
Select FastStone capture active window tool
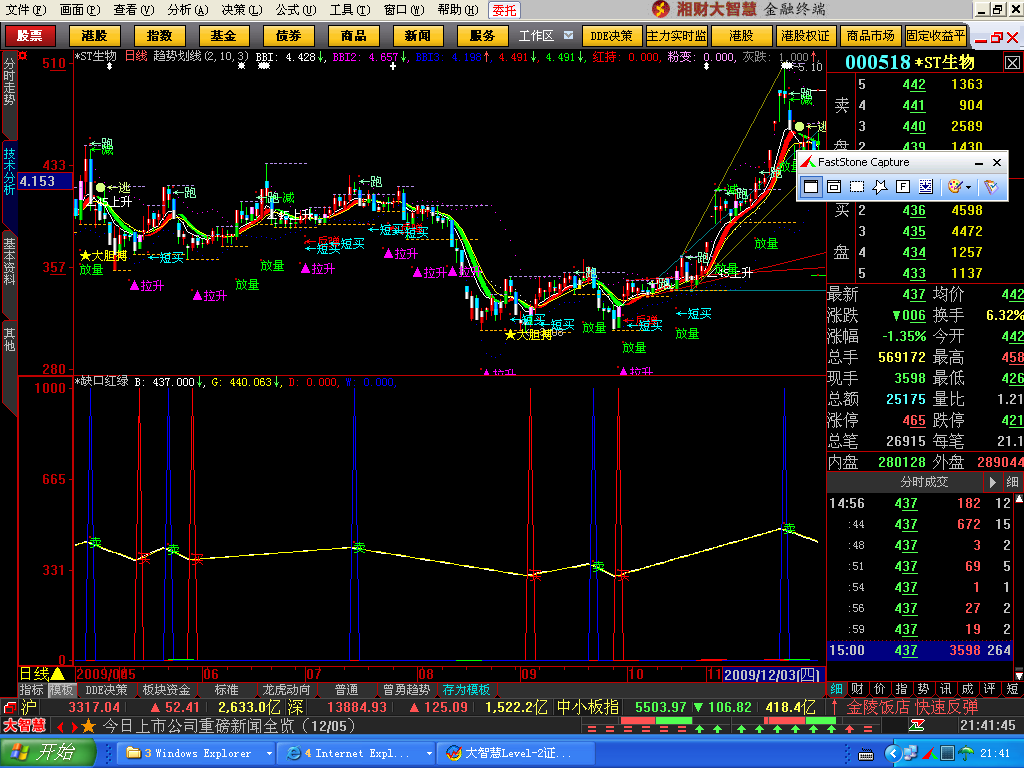[x=810, y=187]
